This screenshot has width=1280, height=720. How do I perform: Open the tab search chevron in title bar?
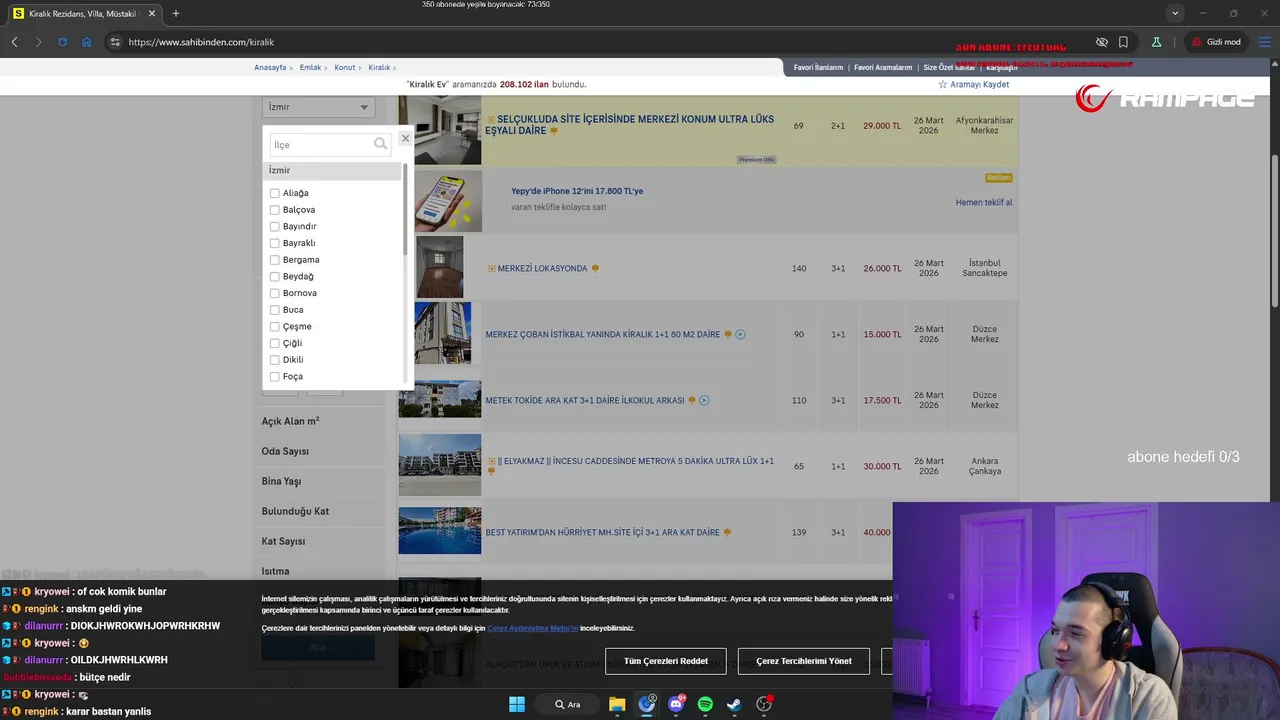pos(1175,14)
